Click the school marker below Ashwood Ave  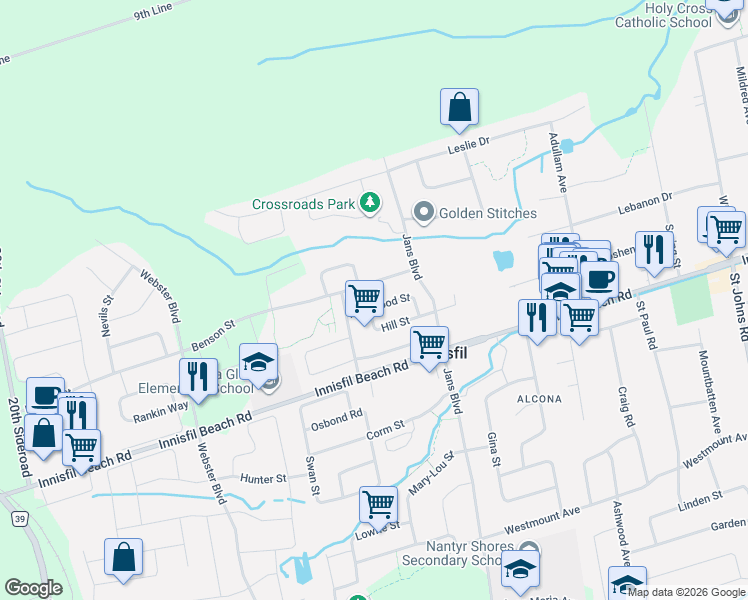pyautogui.click(x=627, y=582)
